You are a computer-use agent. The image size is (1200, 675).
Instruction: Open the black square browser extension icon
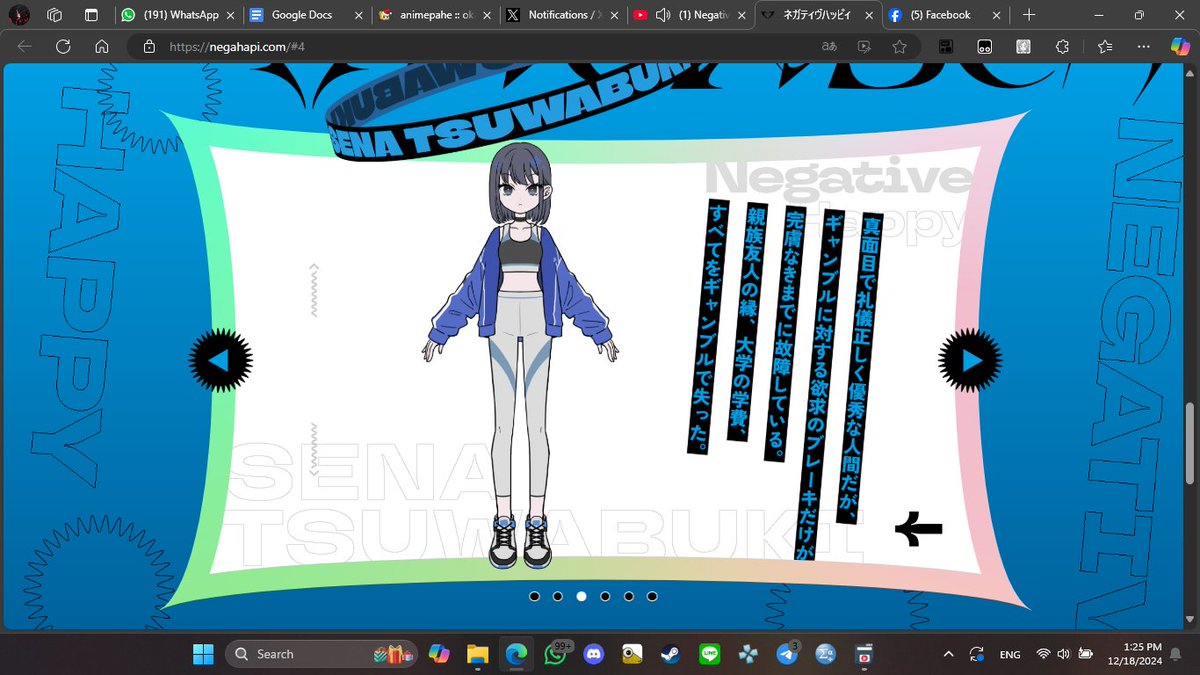[944, 46]
